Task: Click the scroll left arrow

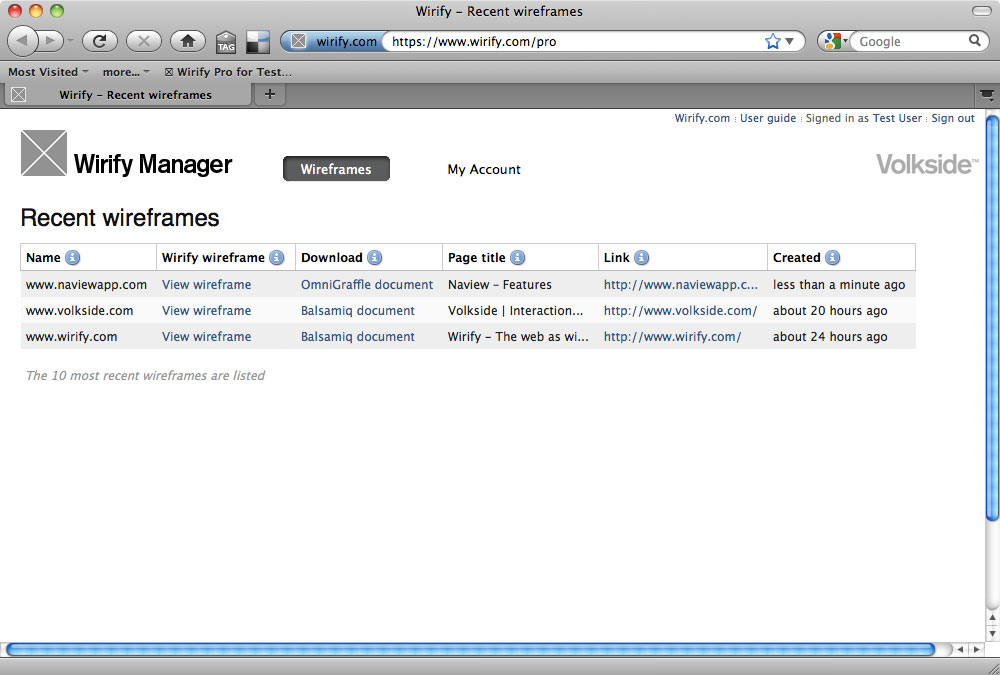Action: click(960, 649)
